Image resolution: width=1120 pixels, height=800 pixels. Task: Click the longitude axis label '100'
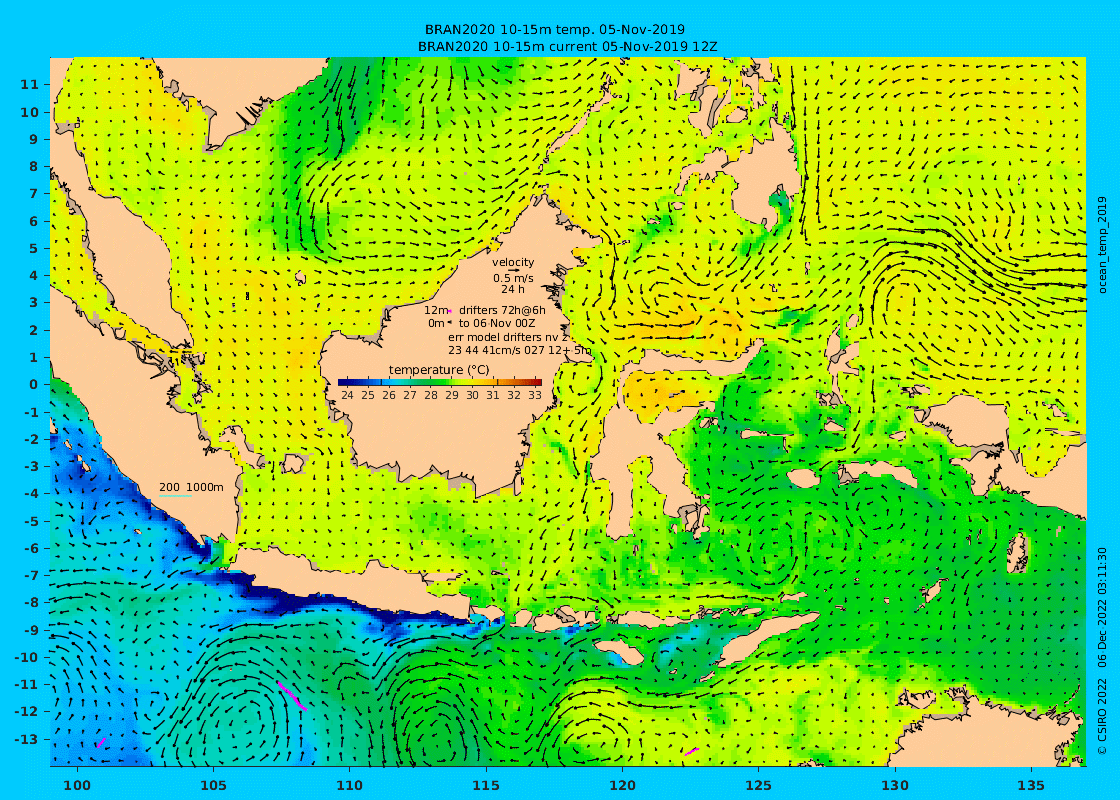point(77,785)
